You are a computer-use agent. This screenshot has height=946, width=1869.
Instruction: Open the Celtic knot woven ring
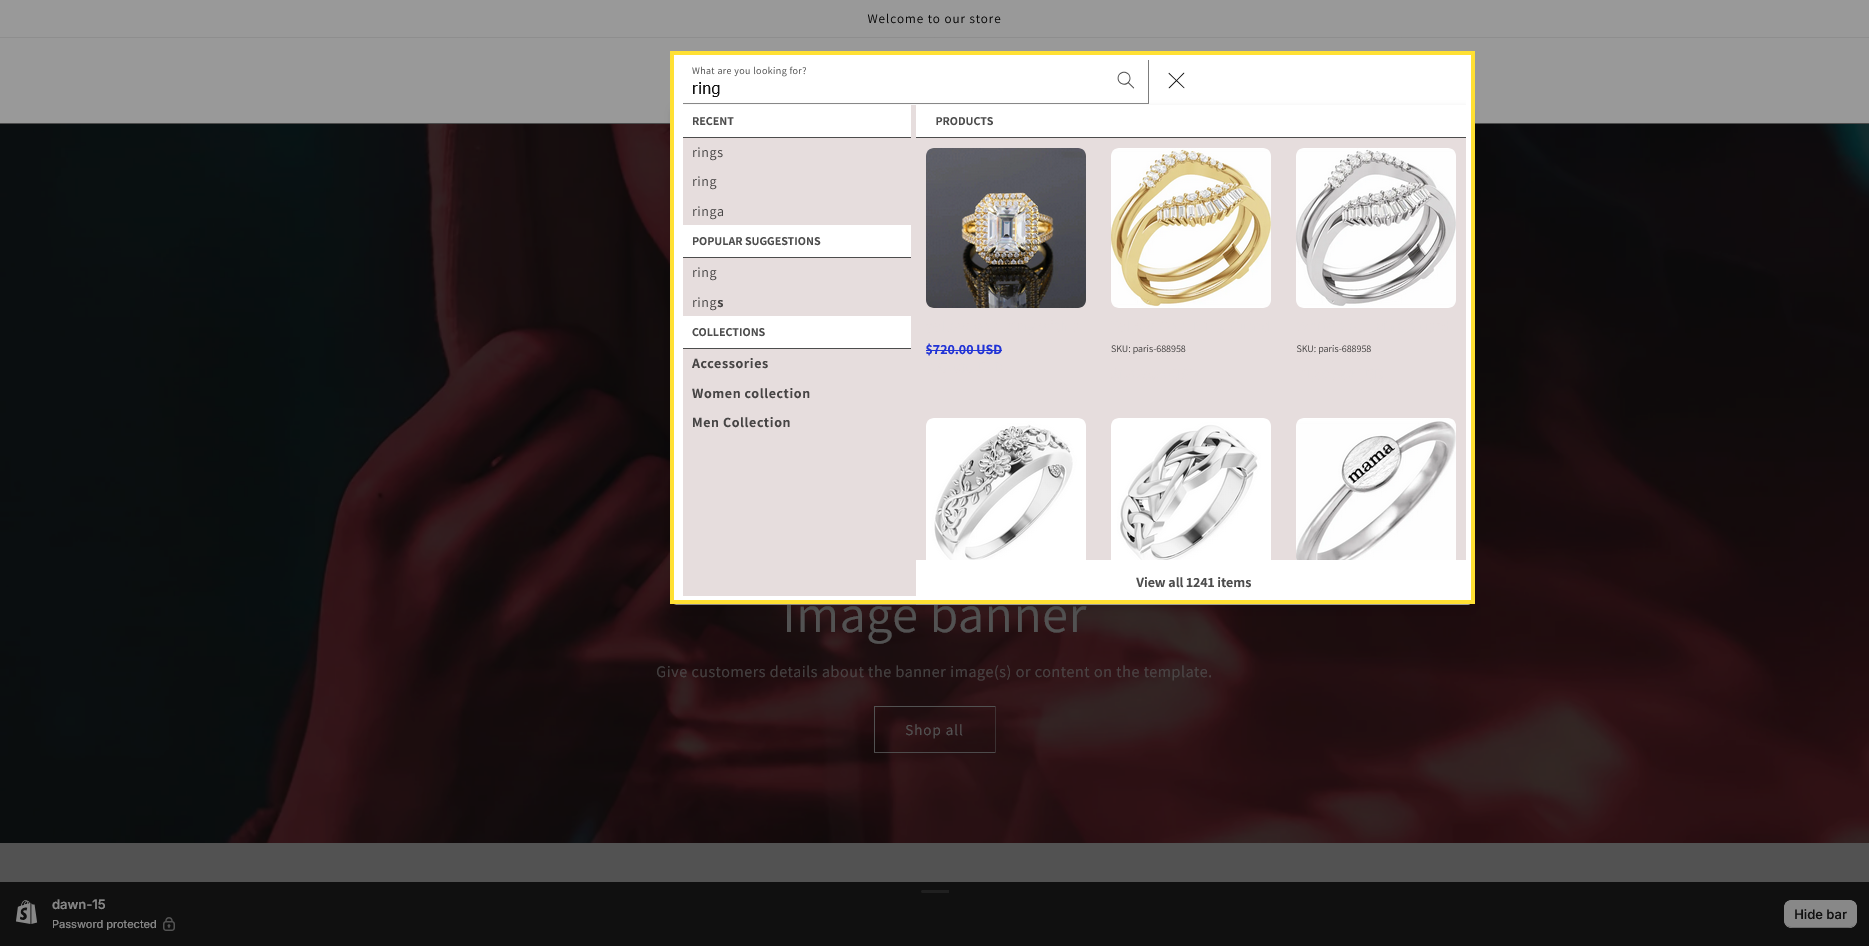click(1190, 490)
